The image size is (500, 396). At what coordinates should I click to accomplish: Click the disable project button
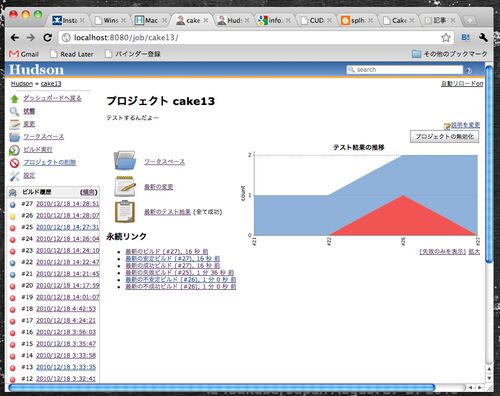444,136
